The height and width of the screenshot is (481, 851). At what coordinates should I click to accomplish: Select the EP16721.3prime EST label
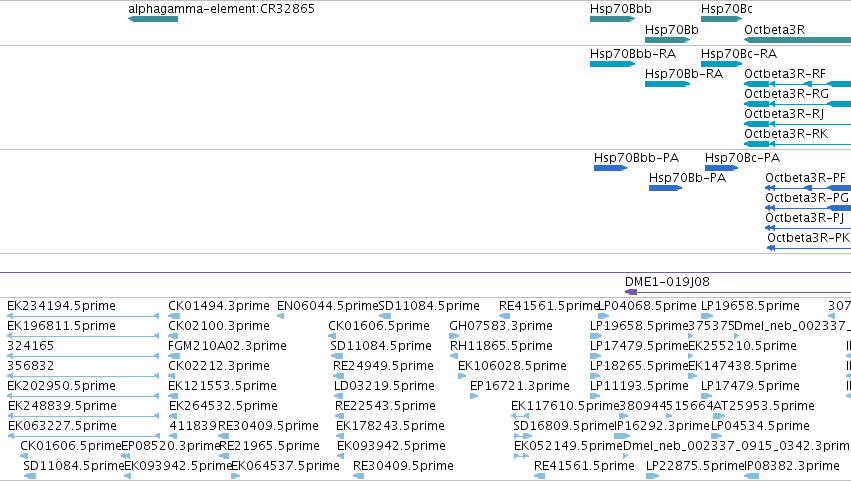tap(519, 386)
